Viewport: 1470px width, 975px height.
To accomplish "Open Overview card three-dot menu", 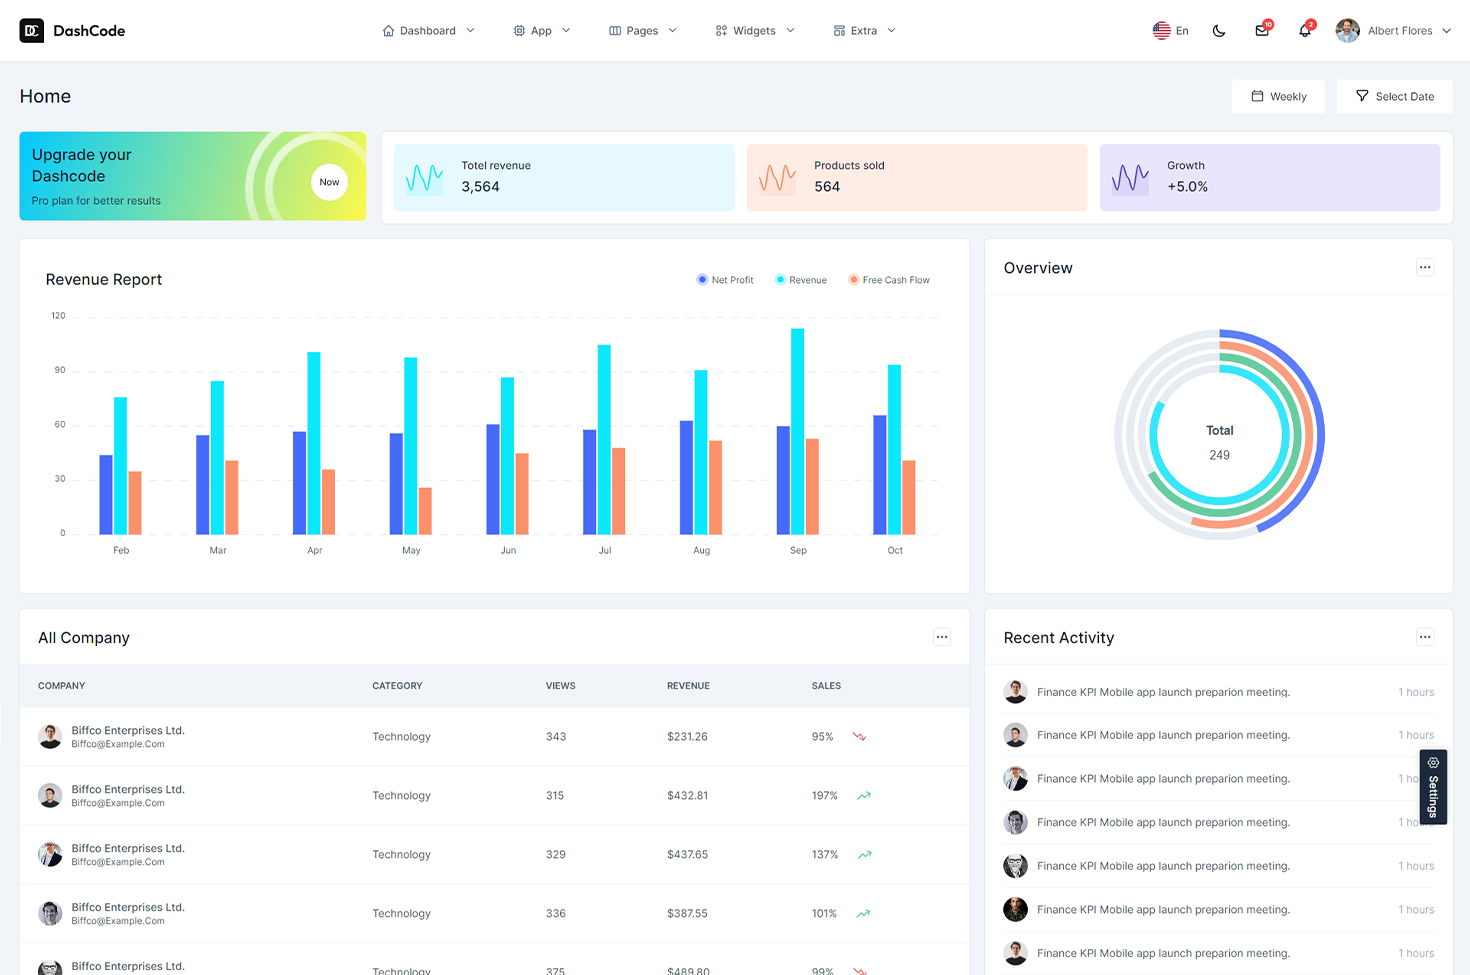I will [x=1425, y=267].
